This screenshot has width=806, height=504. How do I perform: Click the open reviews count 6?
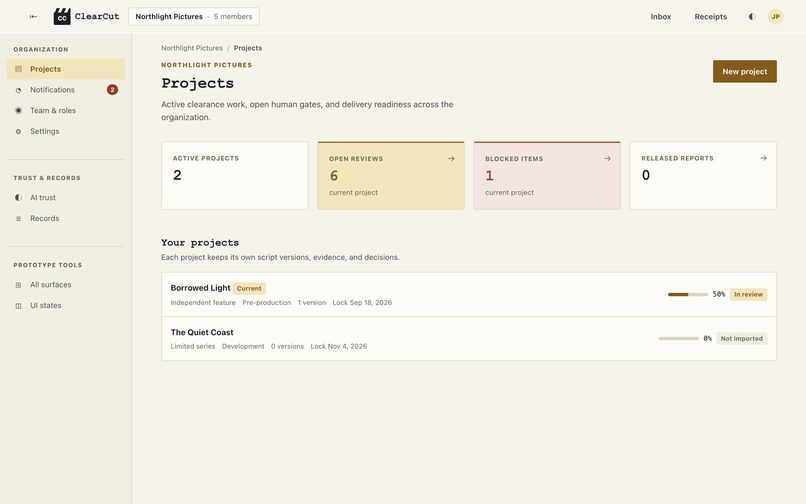pyautogui.click(x=334, y=176)
